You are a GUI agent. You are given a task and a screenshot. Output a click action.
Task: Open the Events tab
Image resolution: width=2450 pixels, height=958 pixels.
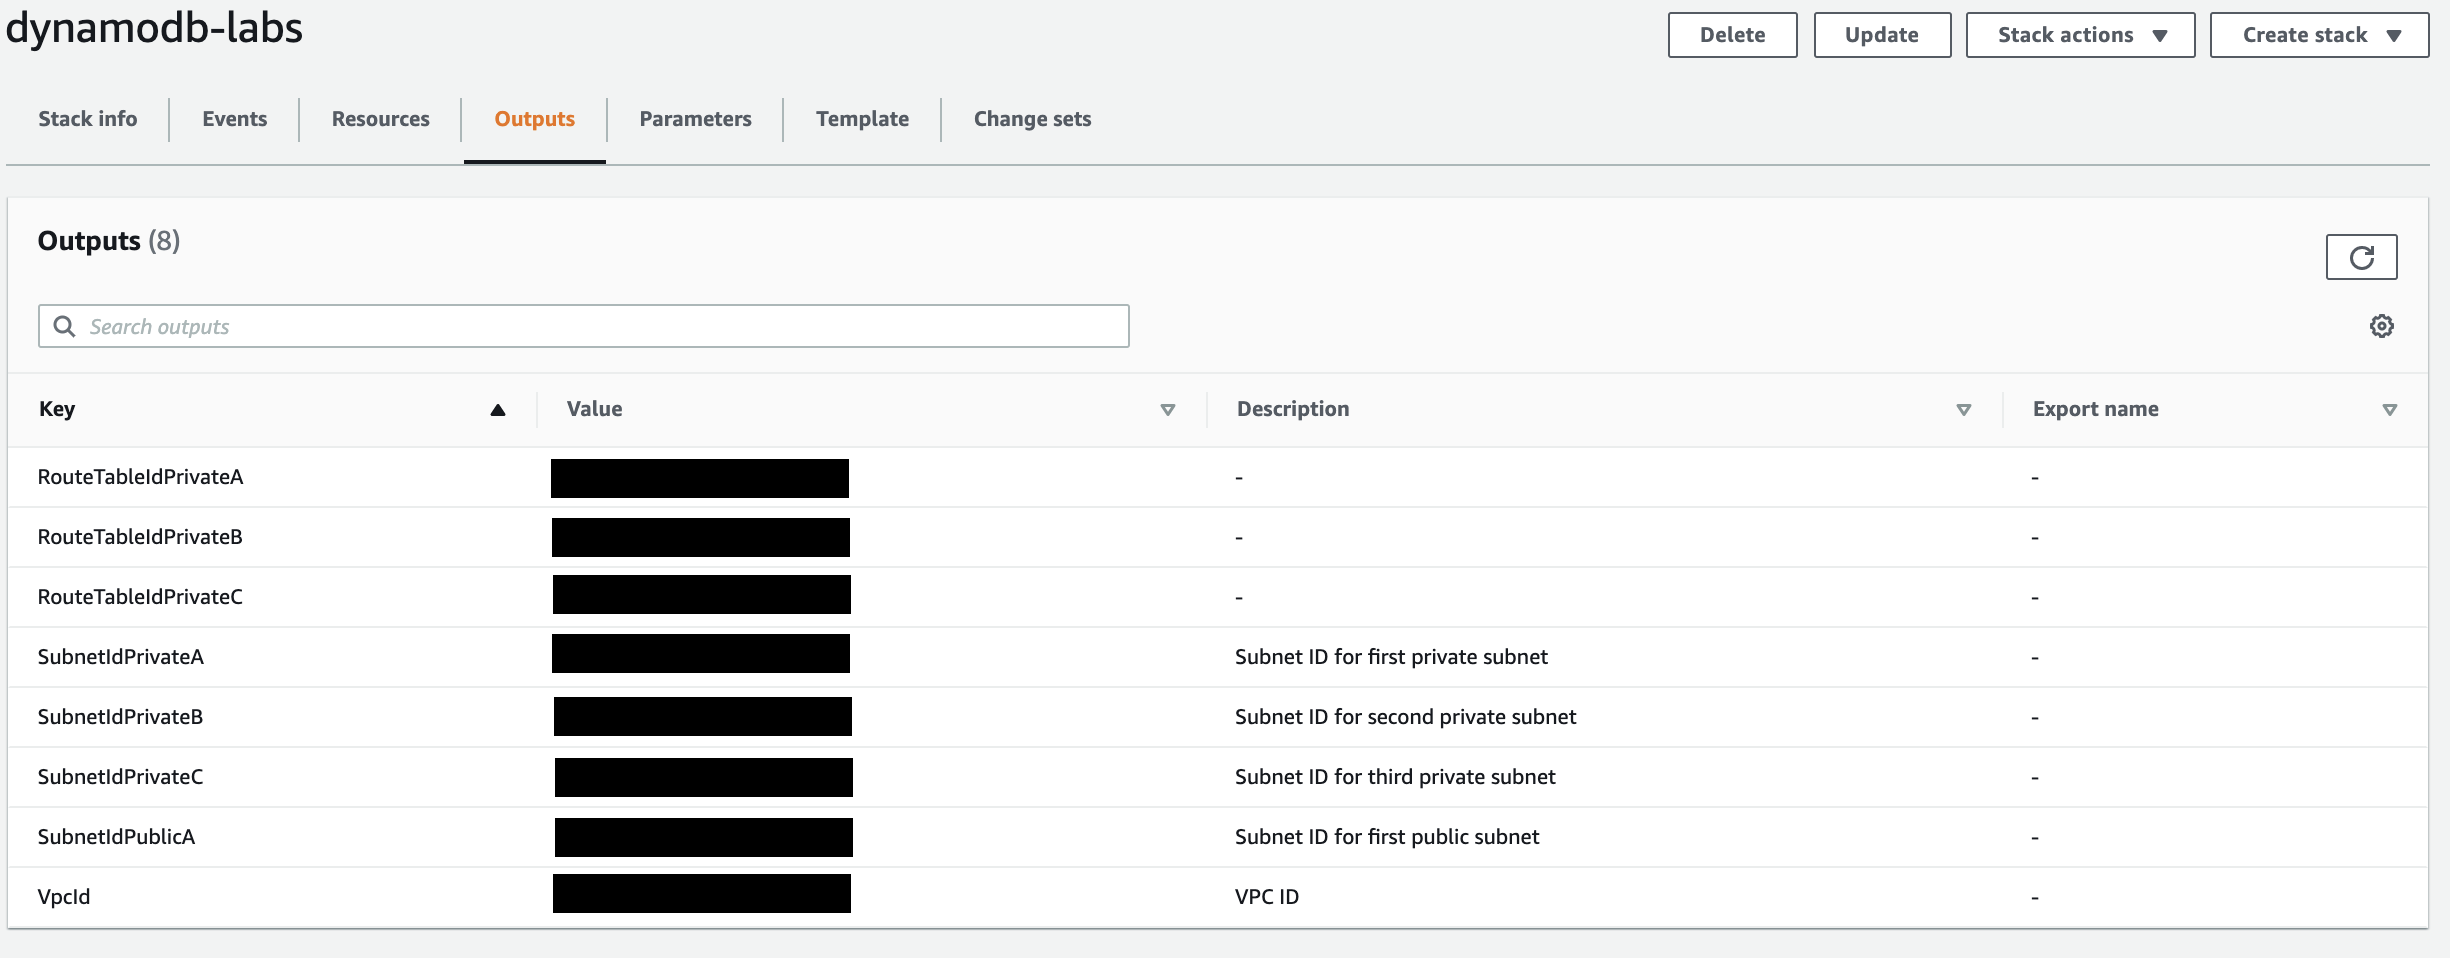point(235,119)
